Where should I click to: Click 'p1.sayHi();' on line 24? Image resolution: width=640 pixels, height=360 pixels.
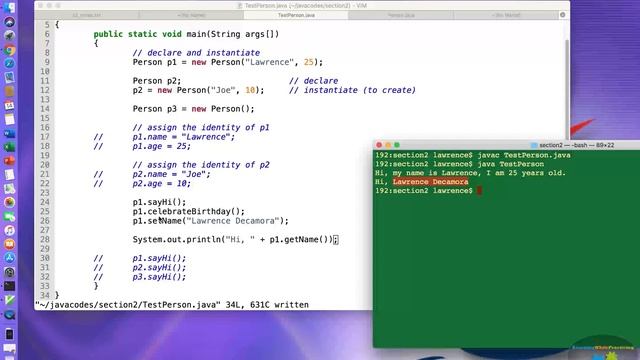click(159, 202)
